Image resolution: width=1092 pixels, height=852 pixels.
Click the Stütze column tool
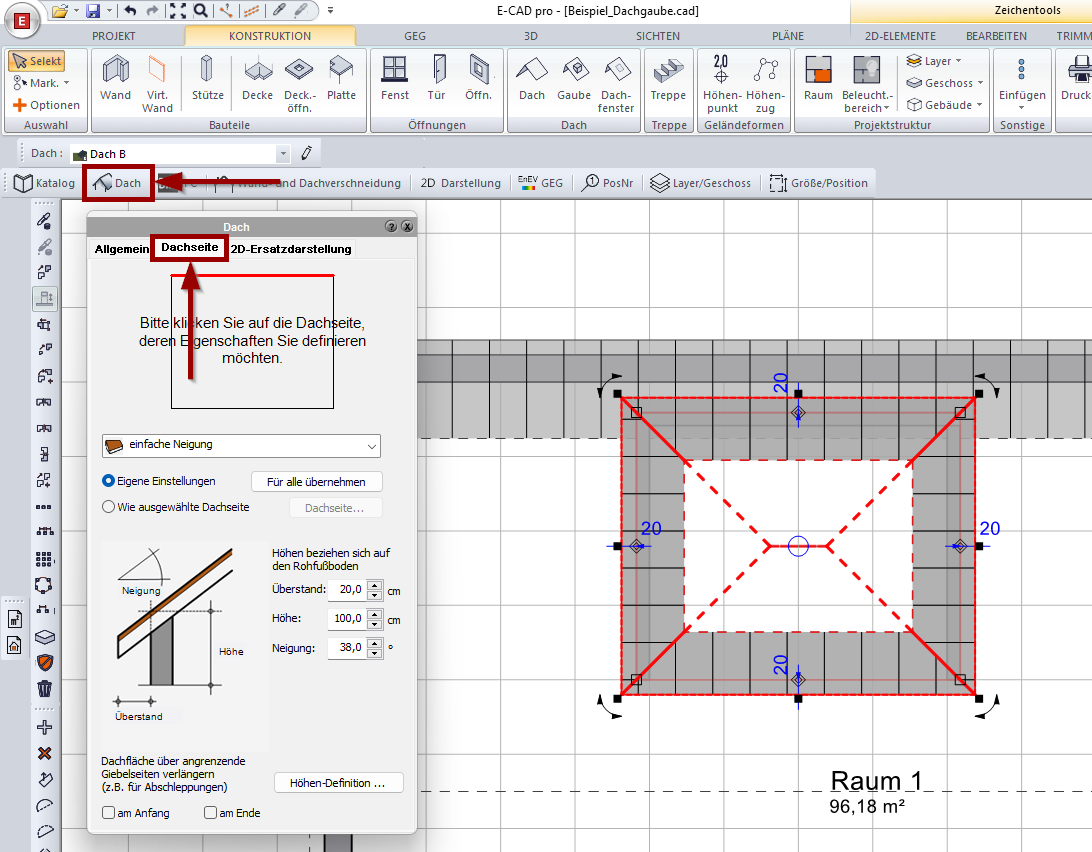click(207, 78)
